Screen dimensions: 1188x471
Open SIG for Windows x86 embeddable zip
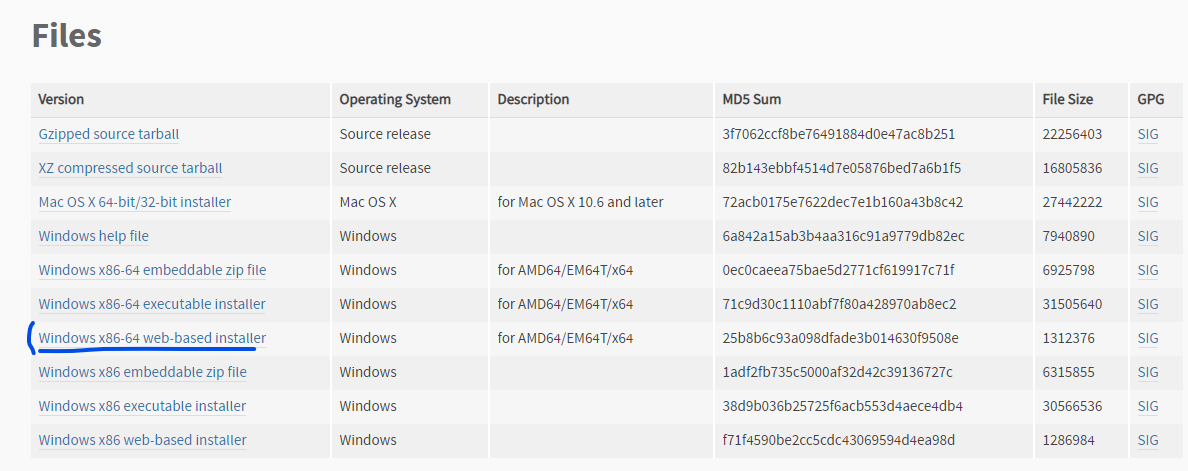tap(1148, 372)
